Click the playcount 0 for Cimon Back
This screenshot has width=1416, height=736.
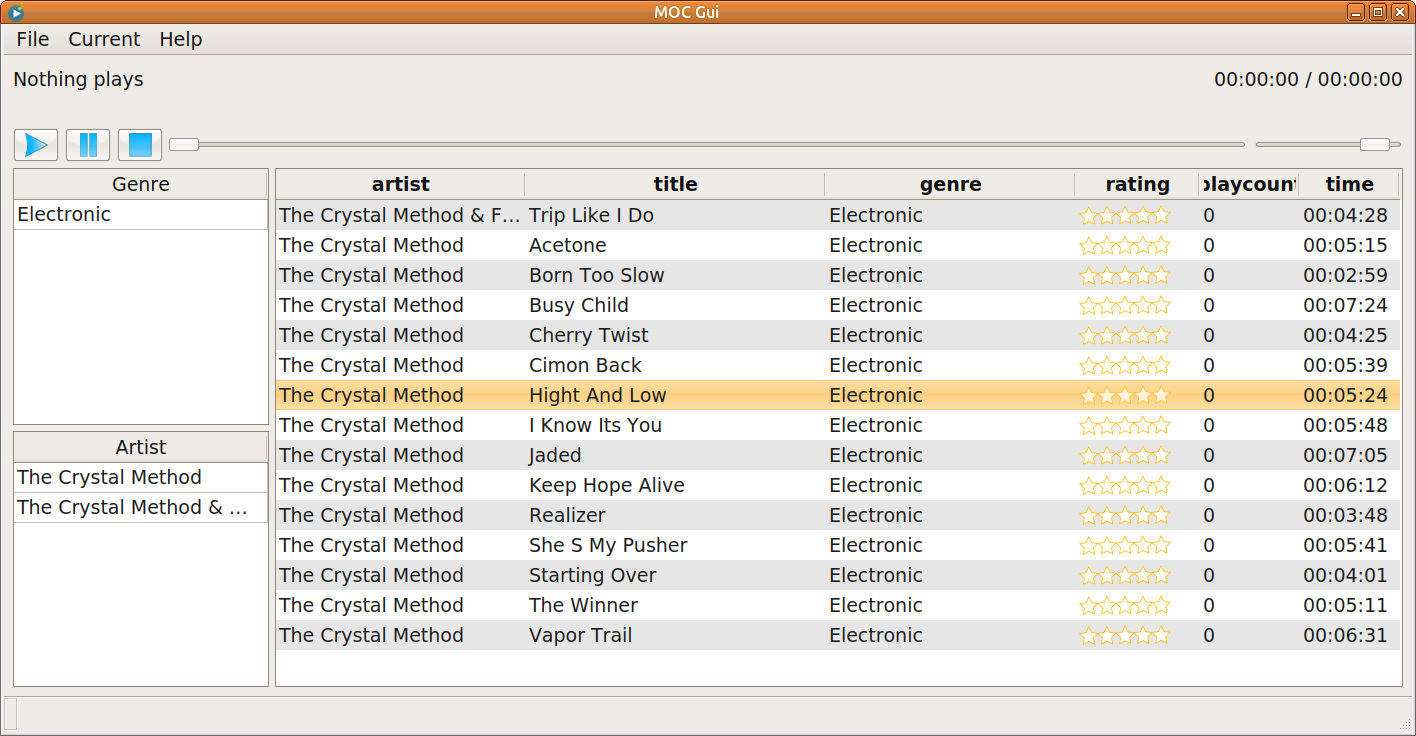(x=1209, y=365)
